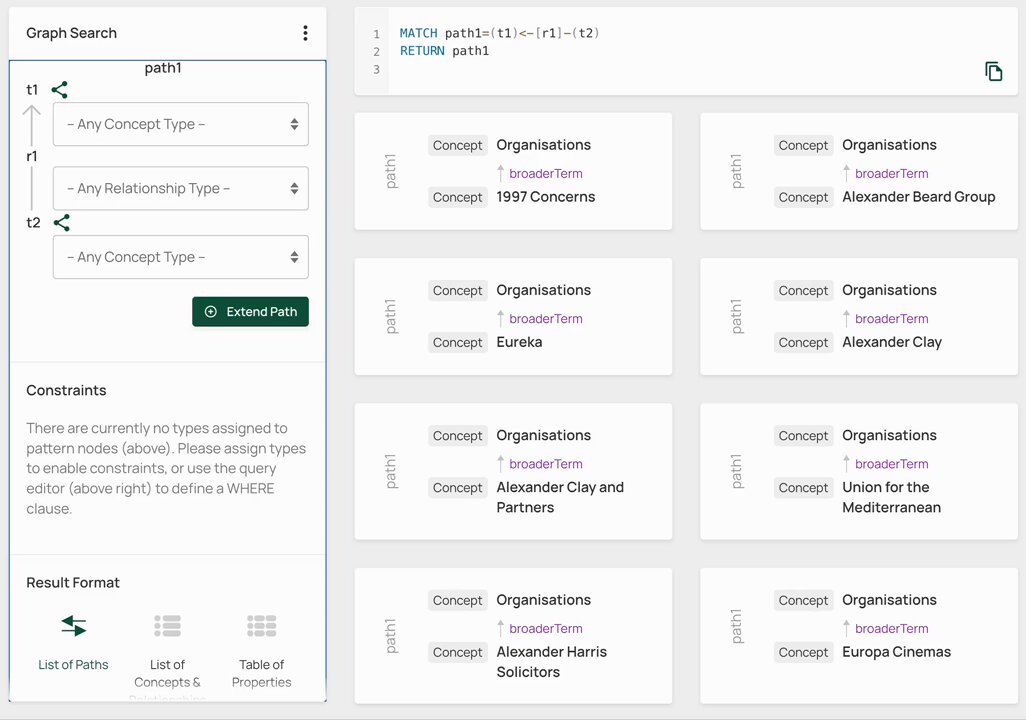
Task: Copy the query with the clipboard icon
Action: [x=993, y=71]
